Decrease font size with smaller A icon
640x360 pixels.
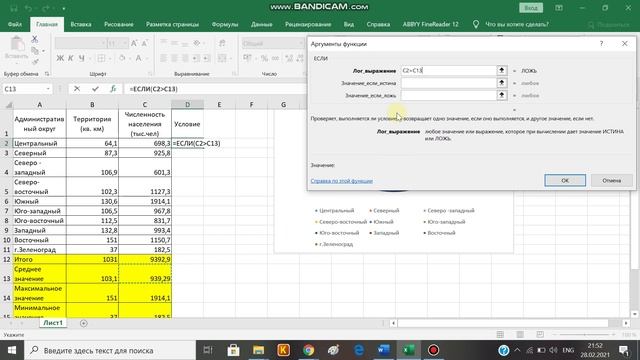coord(144,43)
